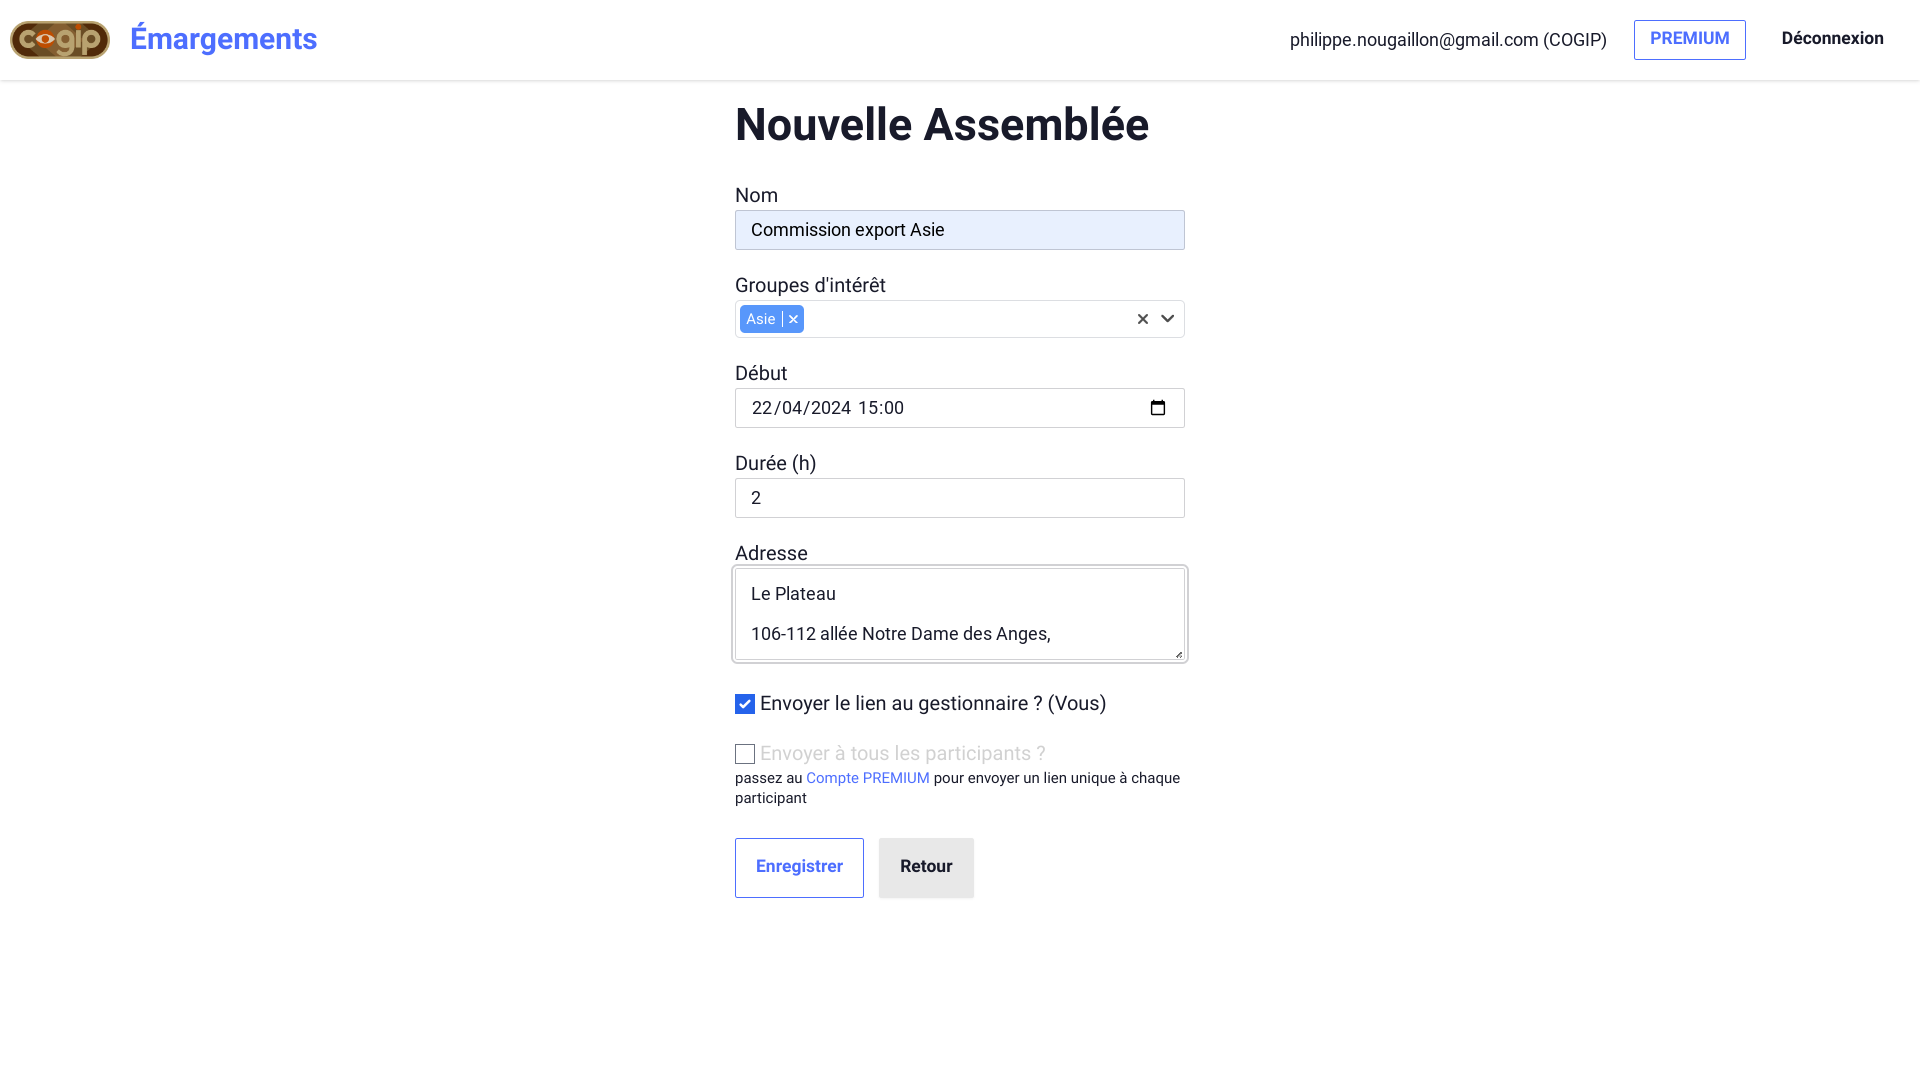Save the assembly with Enregistrer
The image size is (1920, 1080).
point(799,867)
